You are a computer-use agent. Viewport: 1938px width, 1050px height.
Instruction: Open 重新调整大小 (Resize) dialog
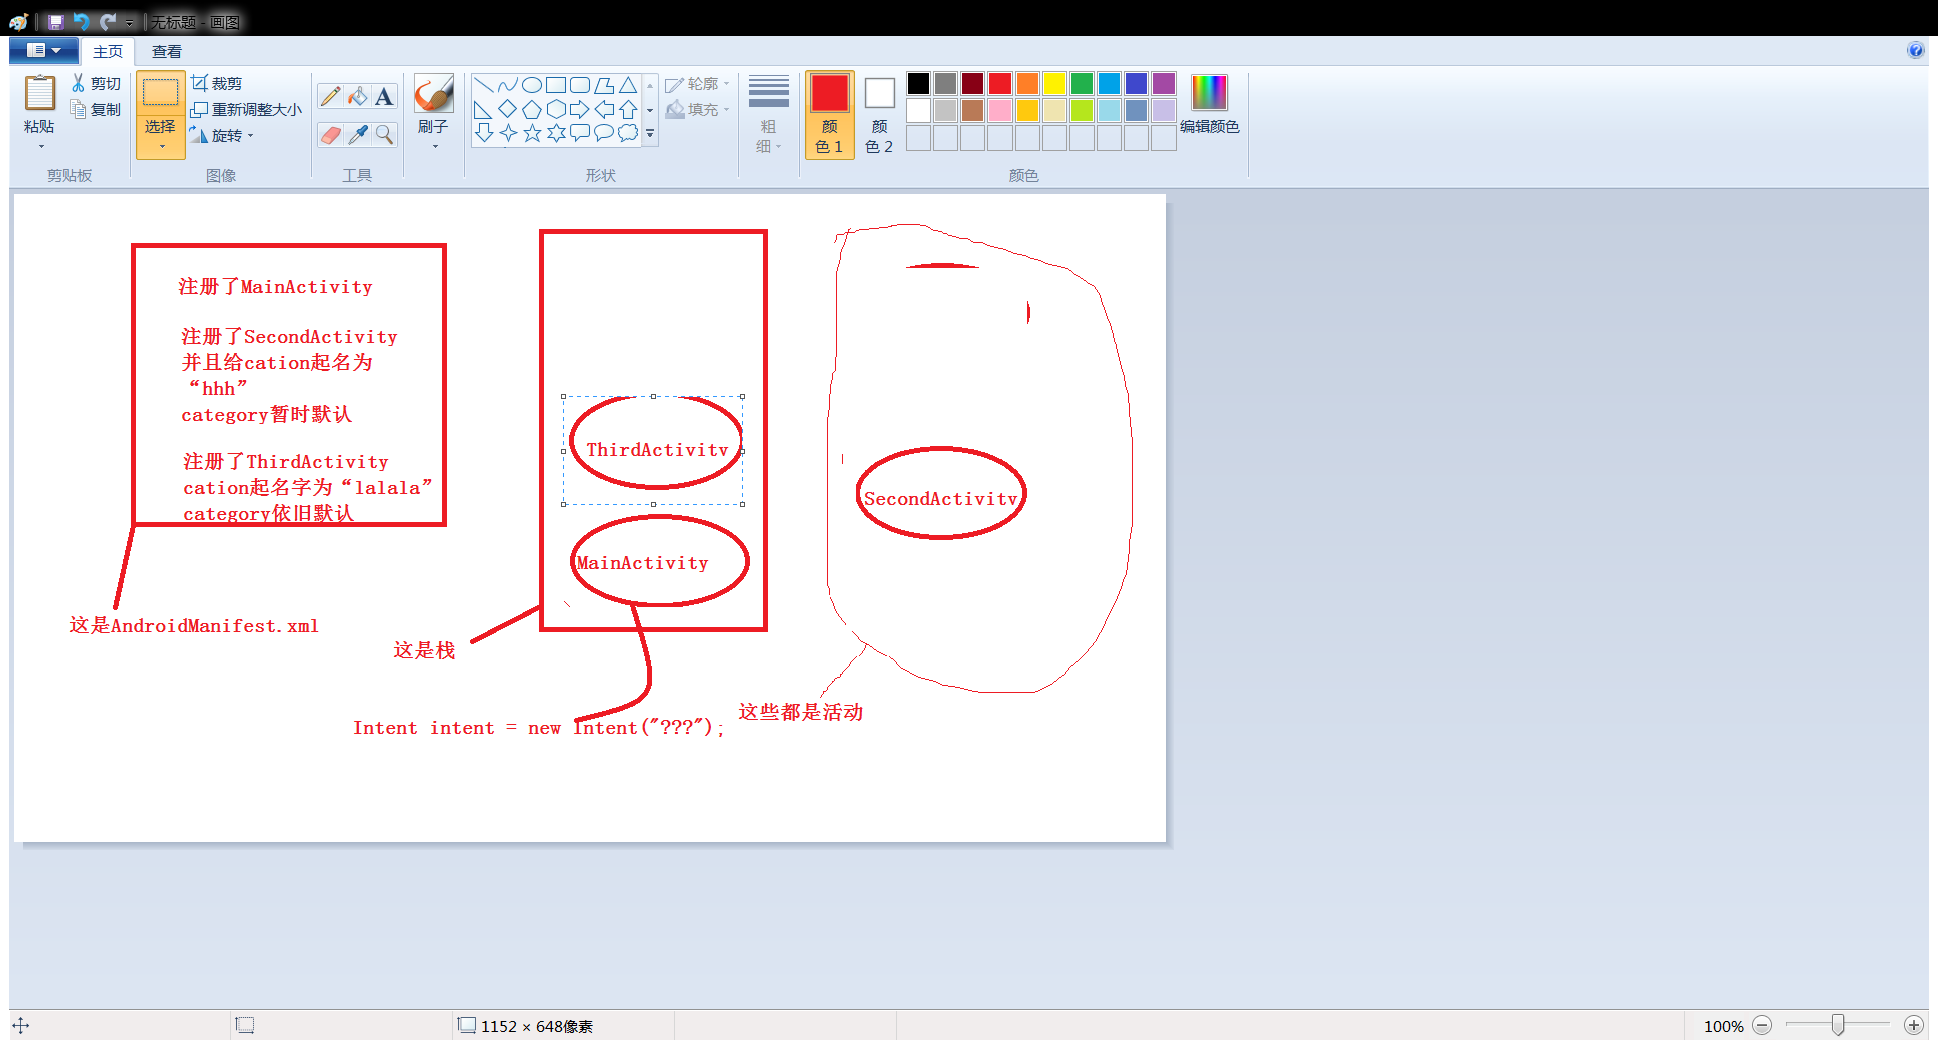coord(246,109)
